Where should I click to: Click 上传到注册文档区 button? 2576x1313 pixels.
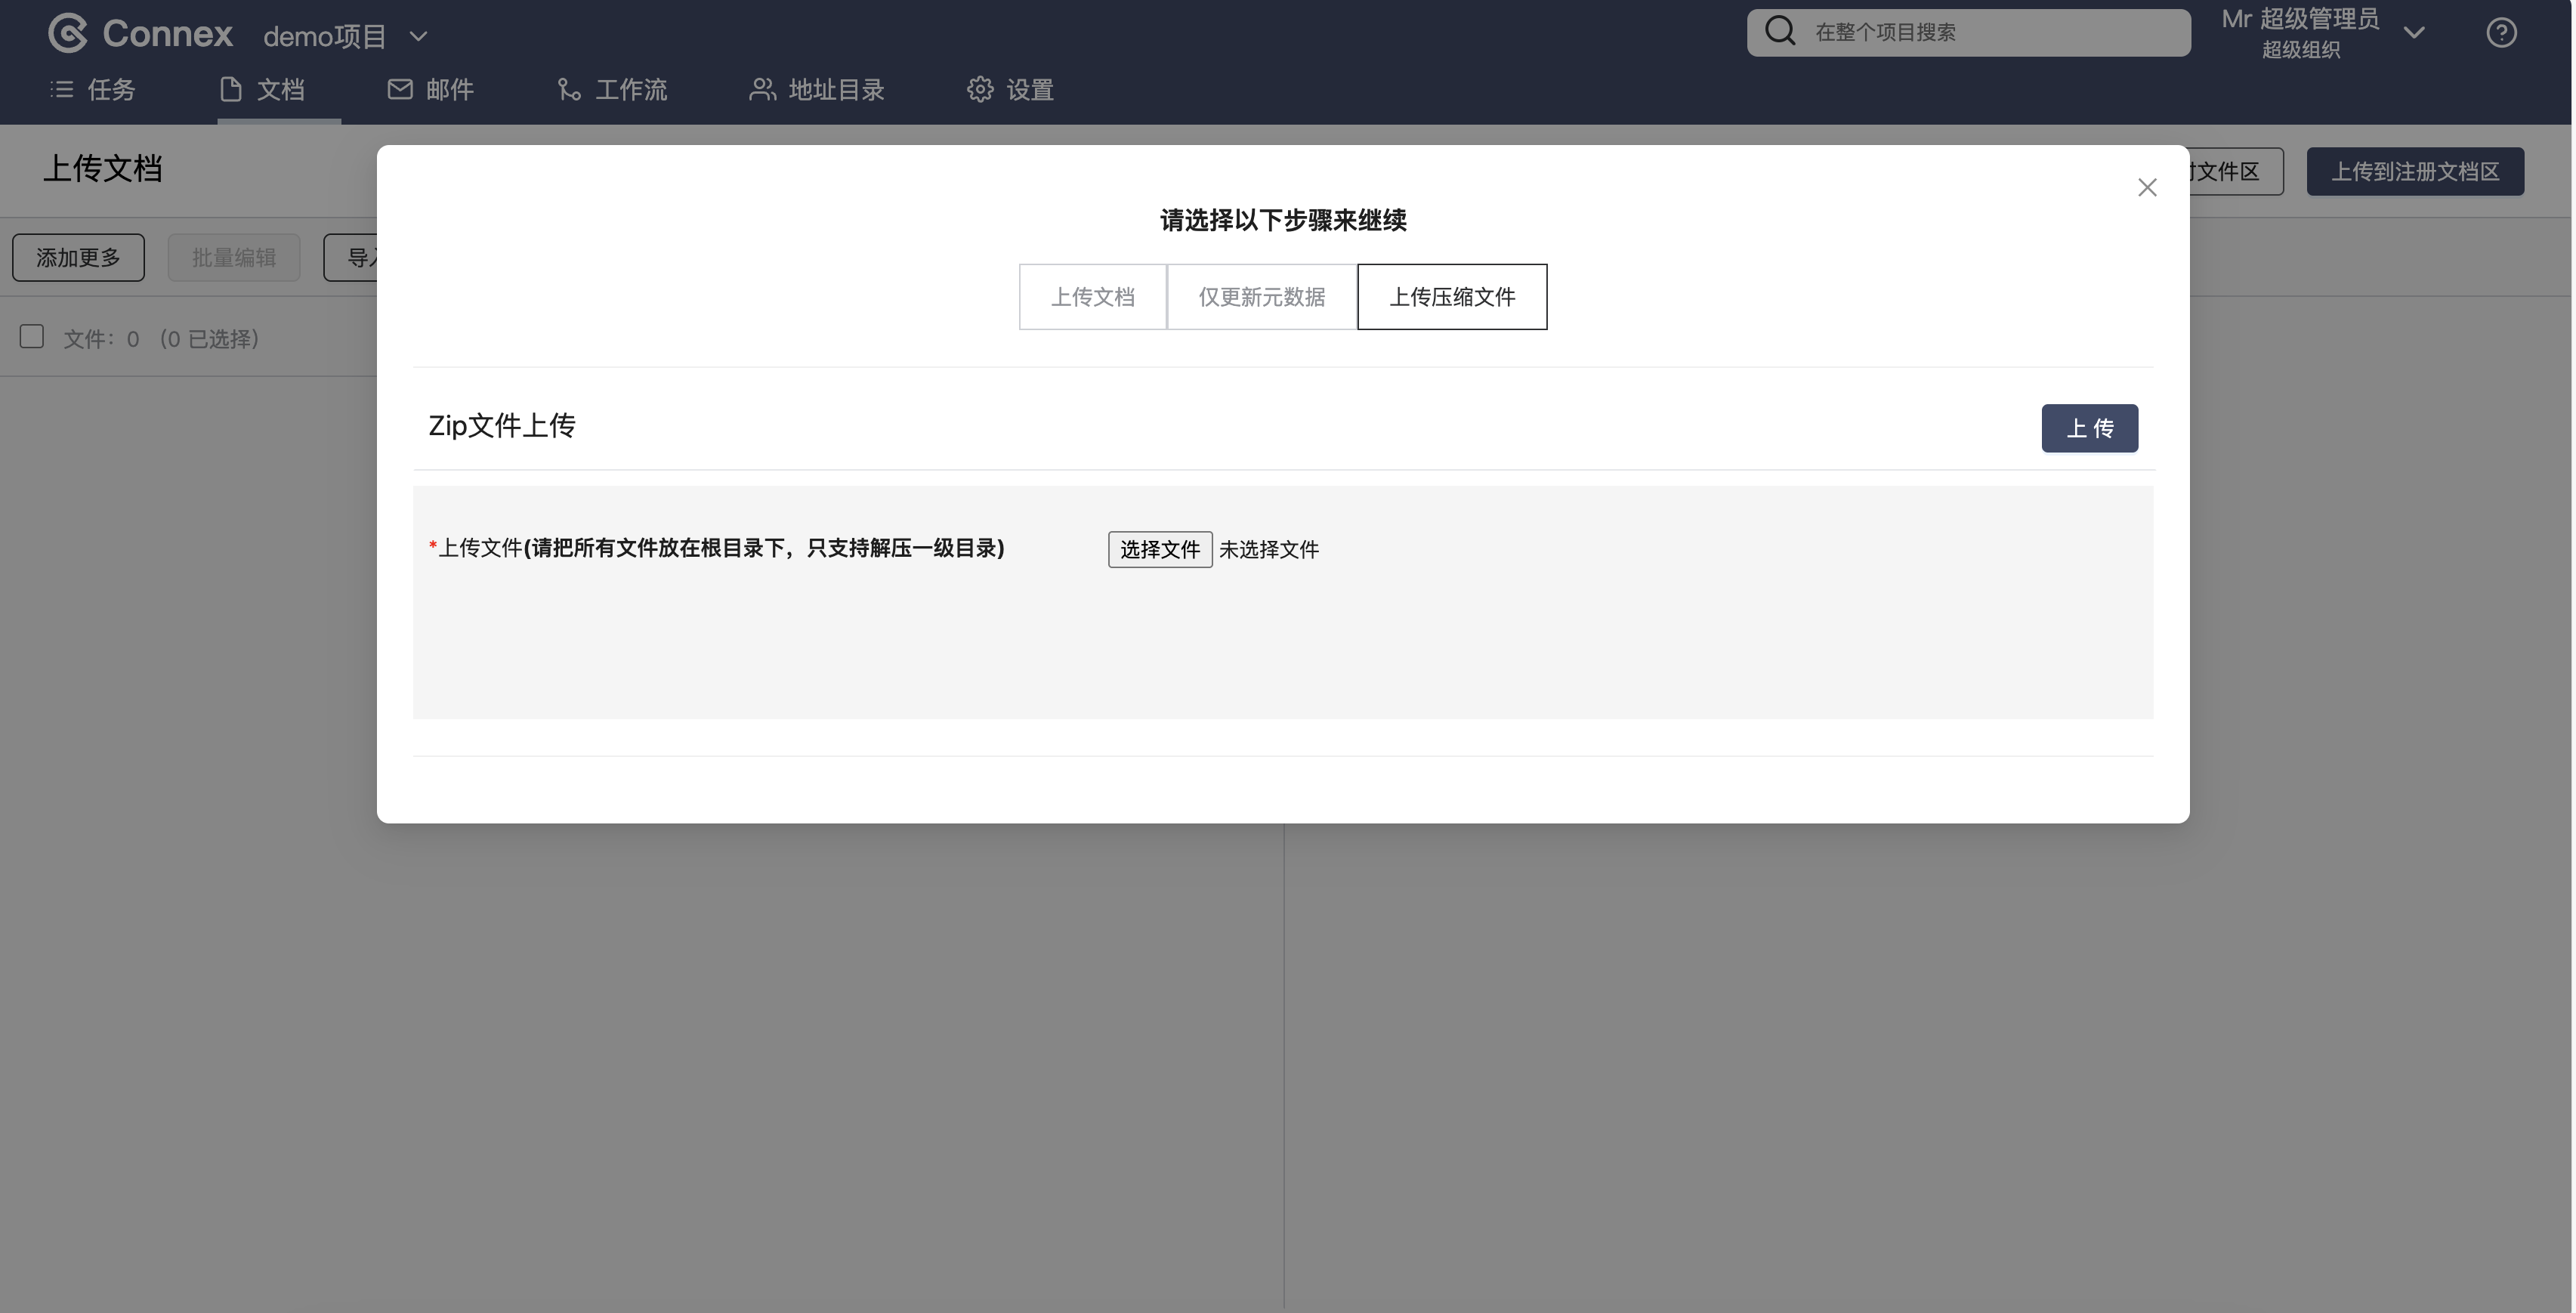pos(2415,172)
